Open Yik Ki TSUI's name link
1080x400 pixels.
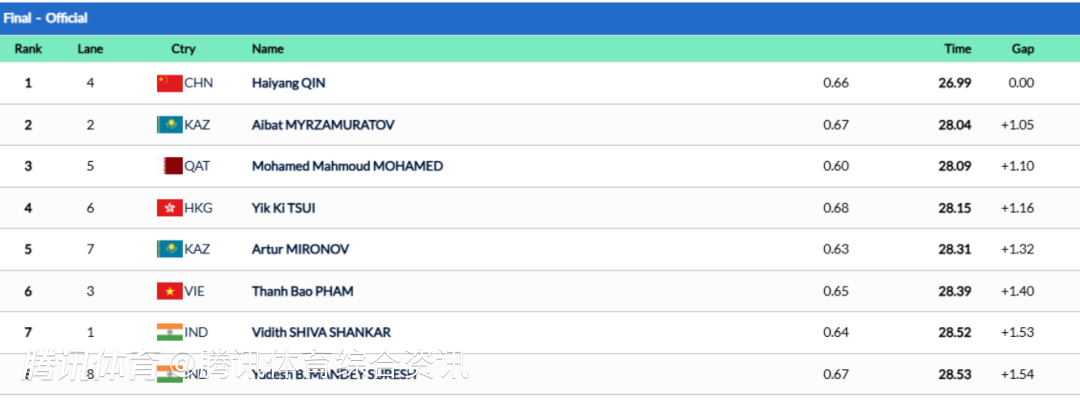click(284, 208)
